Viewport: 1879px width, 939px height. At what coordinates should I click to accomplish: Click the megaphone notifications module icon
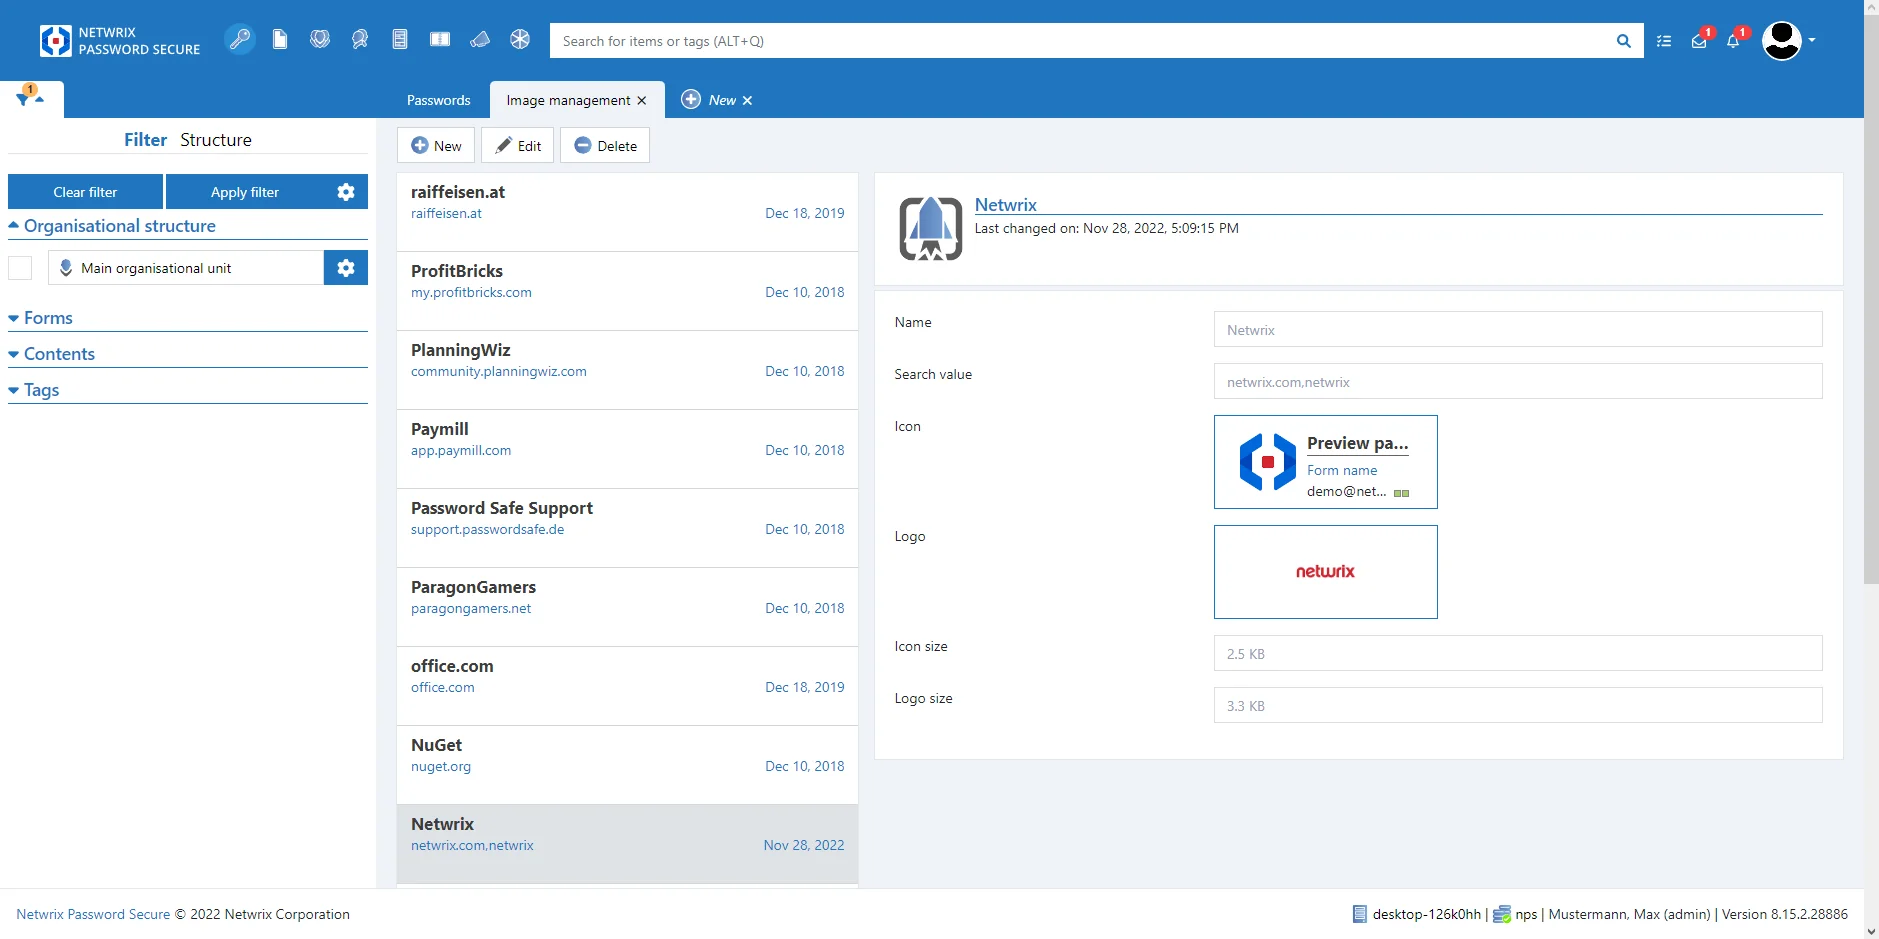480,40
